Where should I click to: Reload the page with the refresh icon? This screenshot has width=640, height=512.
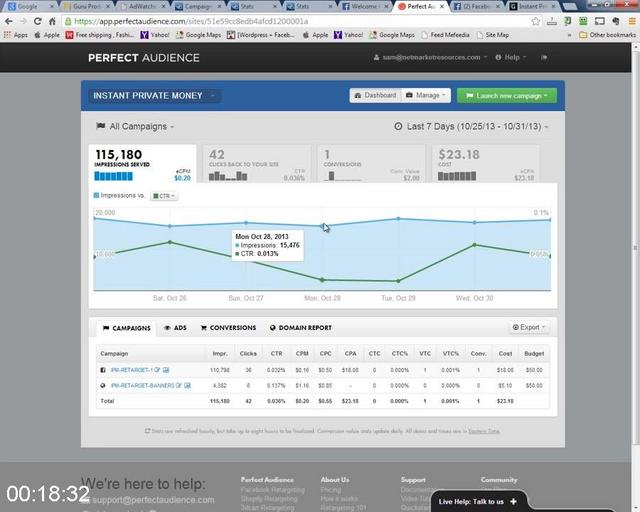(38, 21)
